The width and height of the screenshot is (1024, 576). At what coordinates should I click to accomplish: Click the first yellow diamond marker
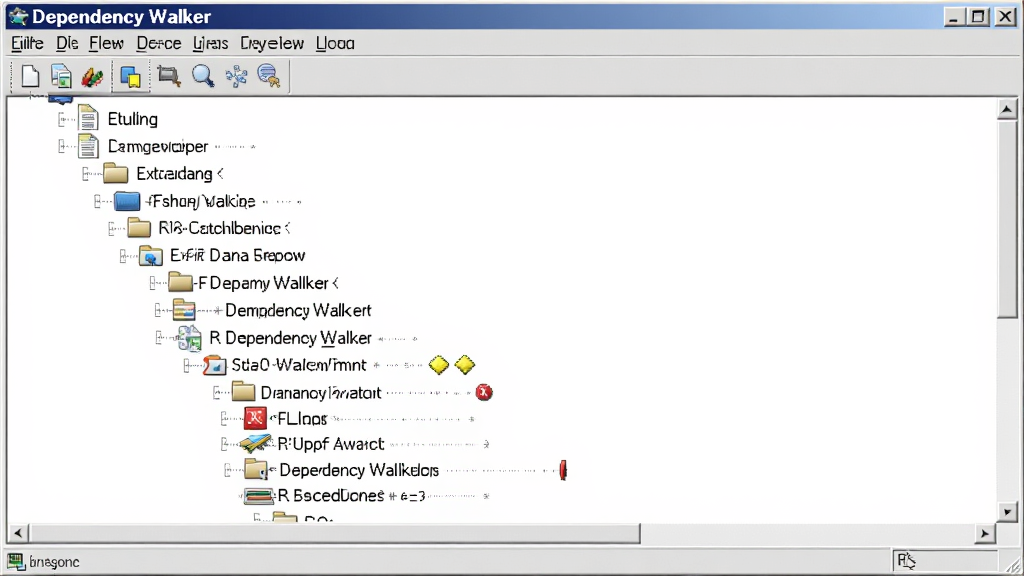pos(439,365)
